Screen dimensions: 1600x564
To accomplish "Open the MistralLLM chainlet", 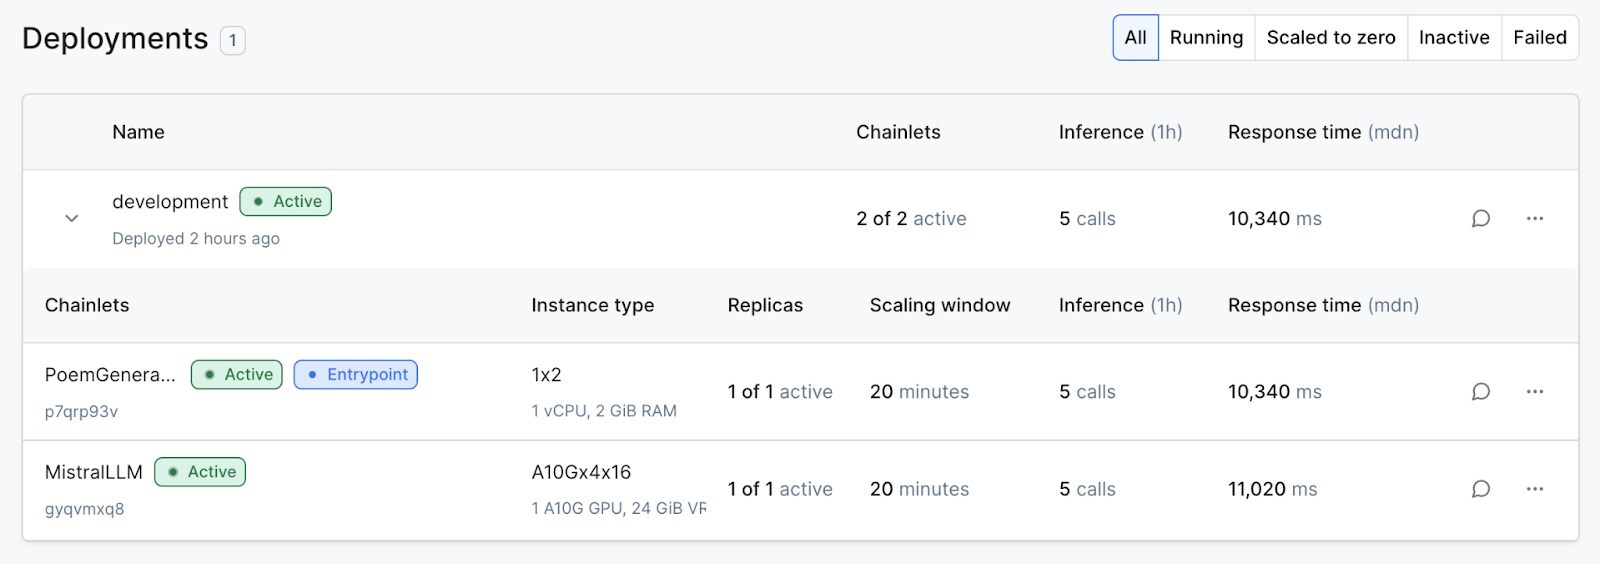I will click(x=94, y=472).
